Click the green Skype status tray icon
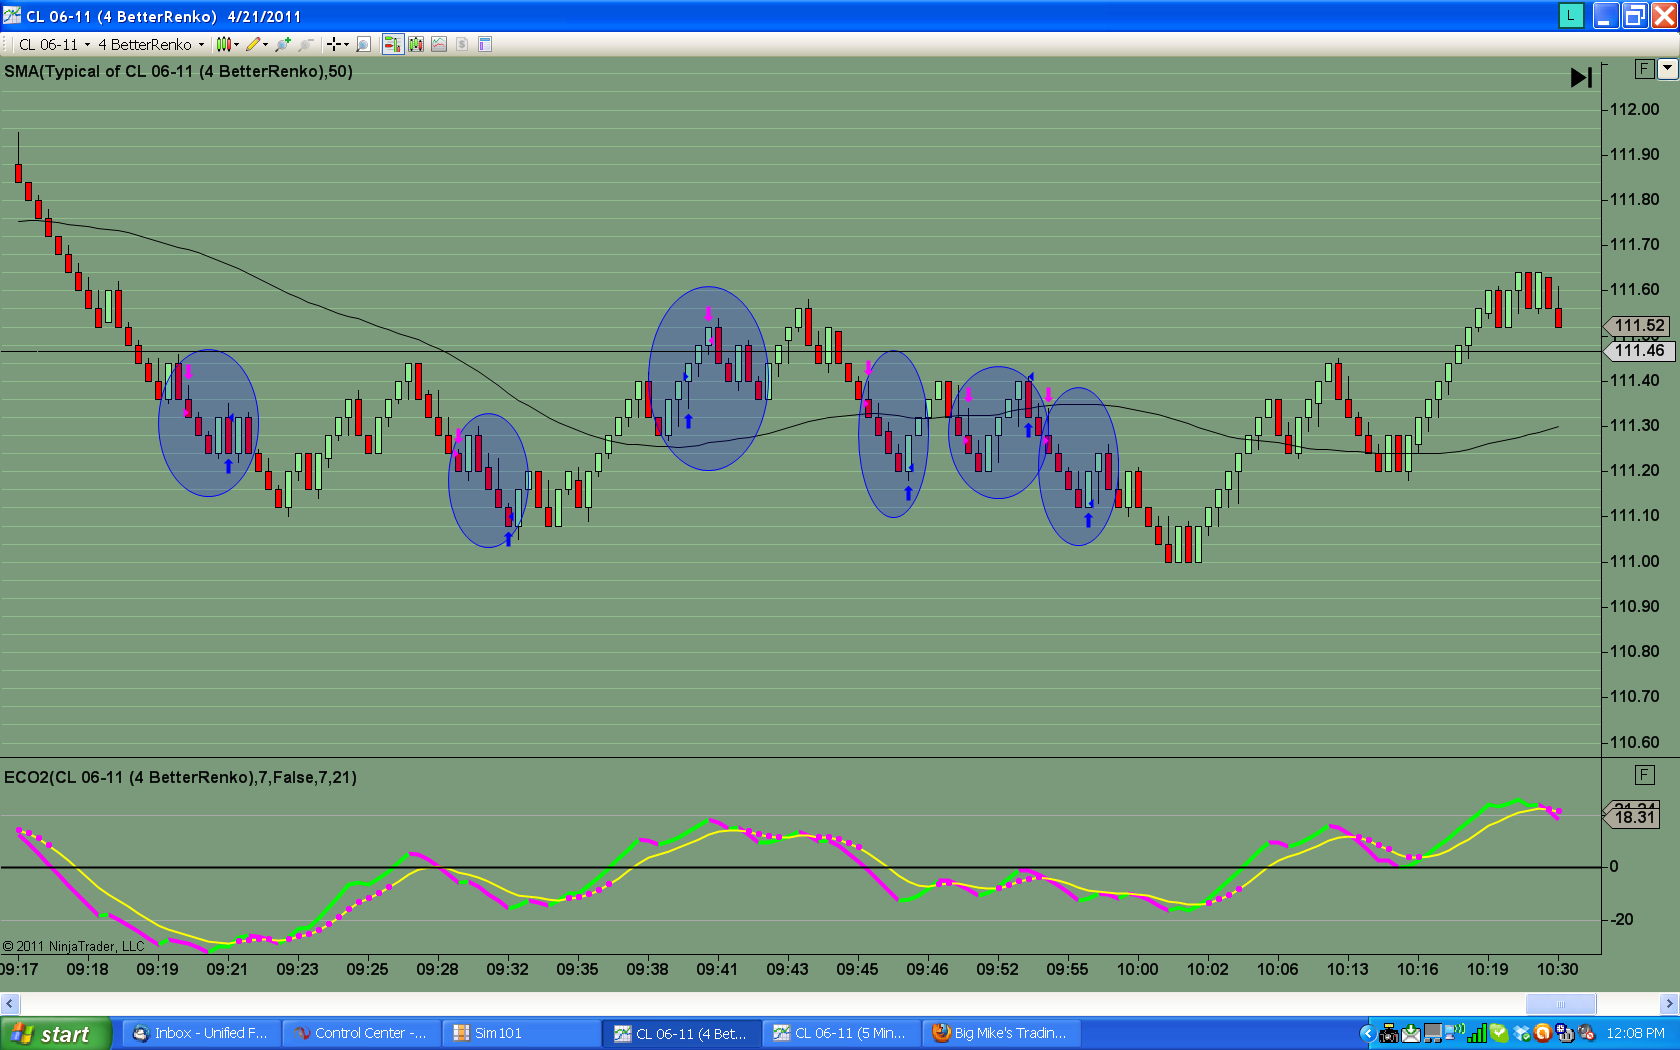 point(1499,1034)
